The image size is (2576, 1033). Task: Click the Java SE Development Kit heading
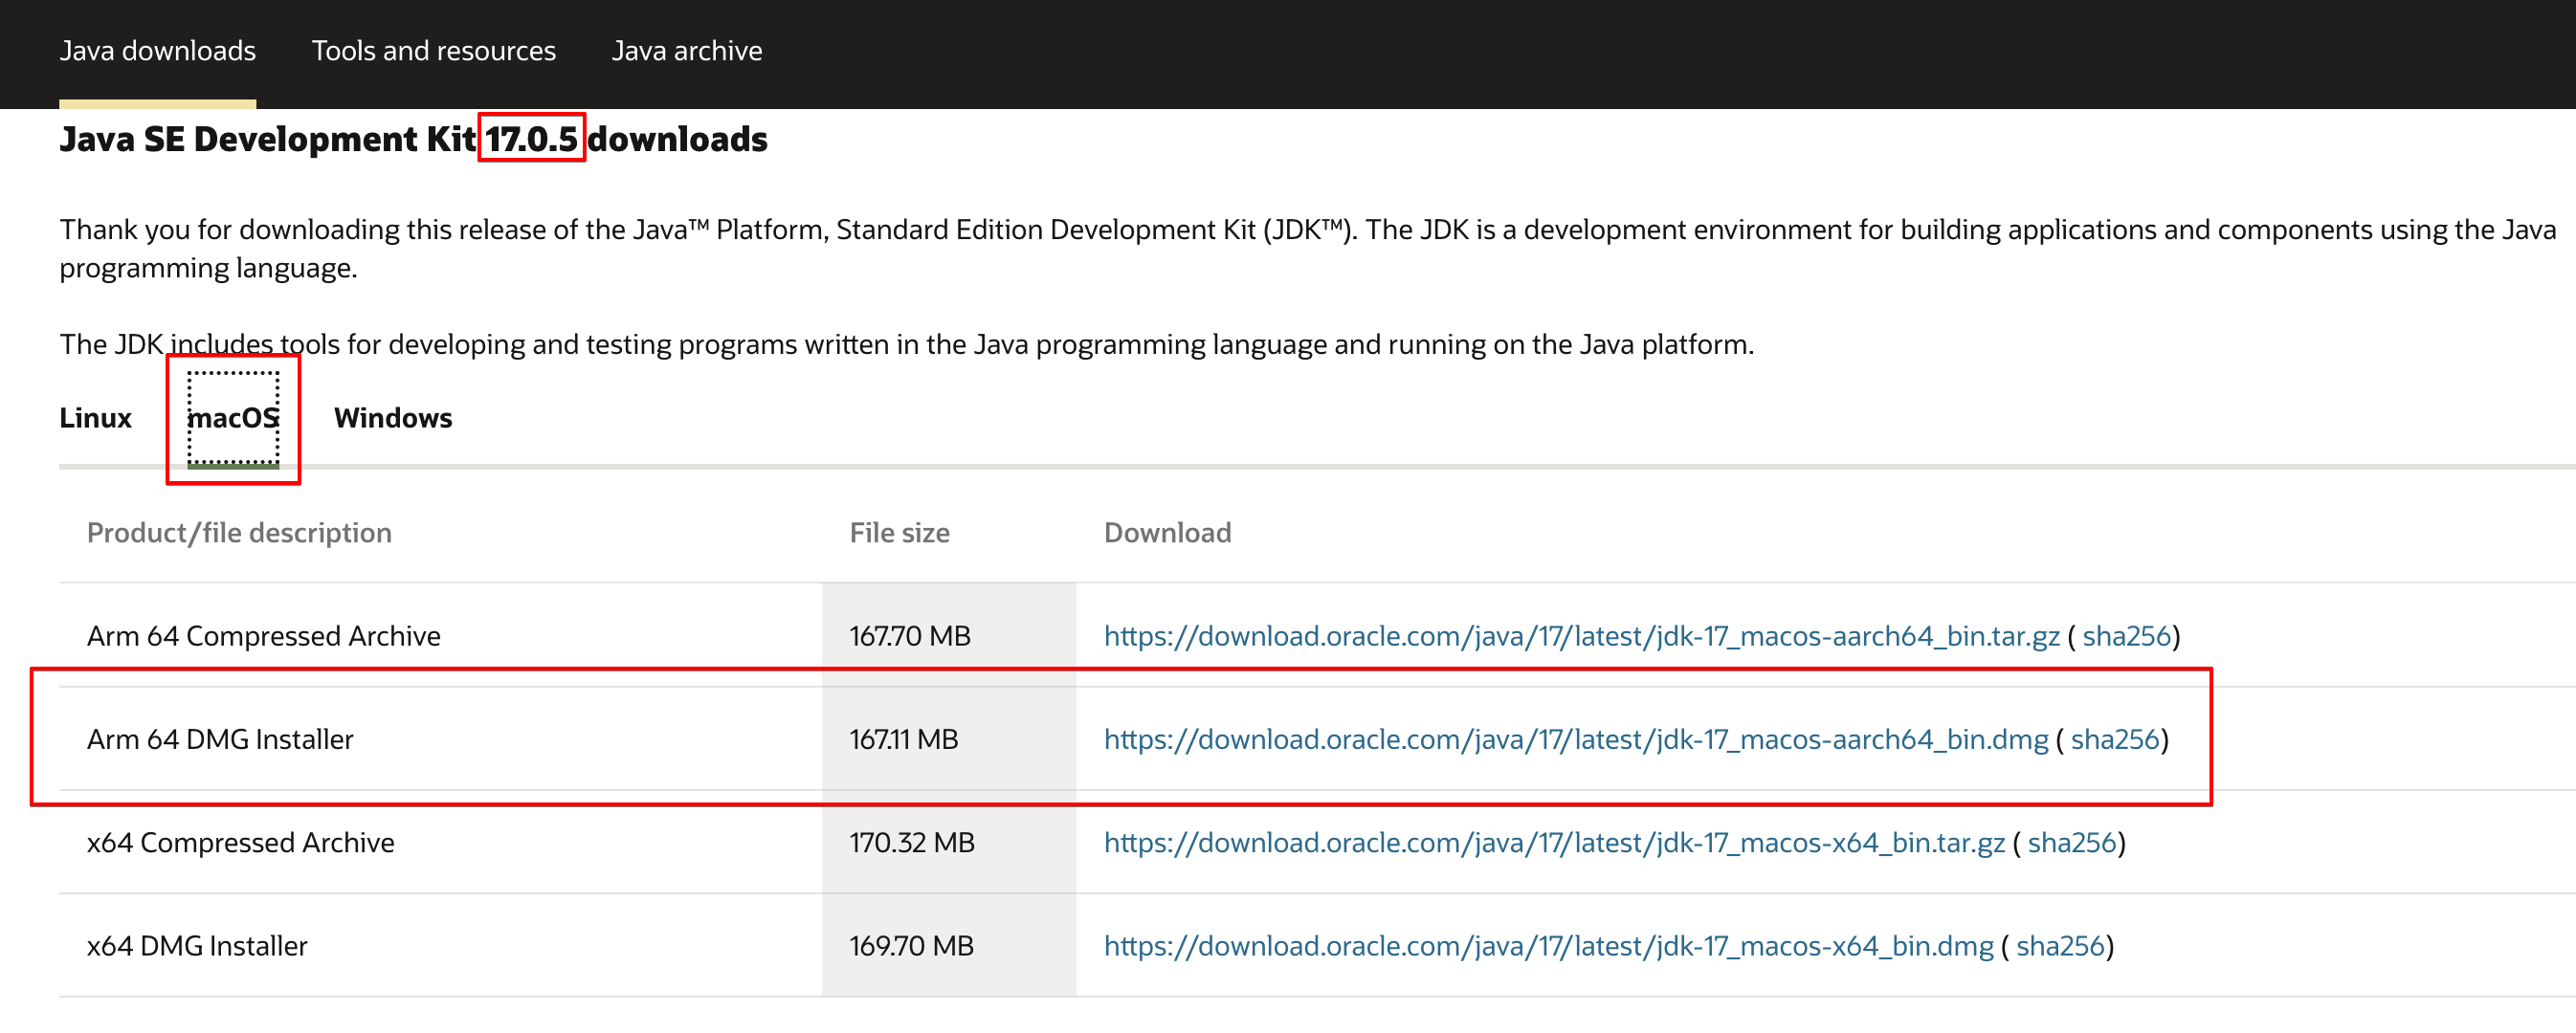[x=413, y=139]
